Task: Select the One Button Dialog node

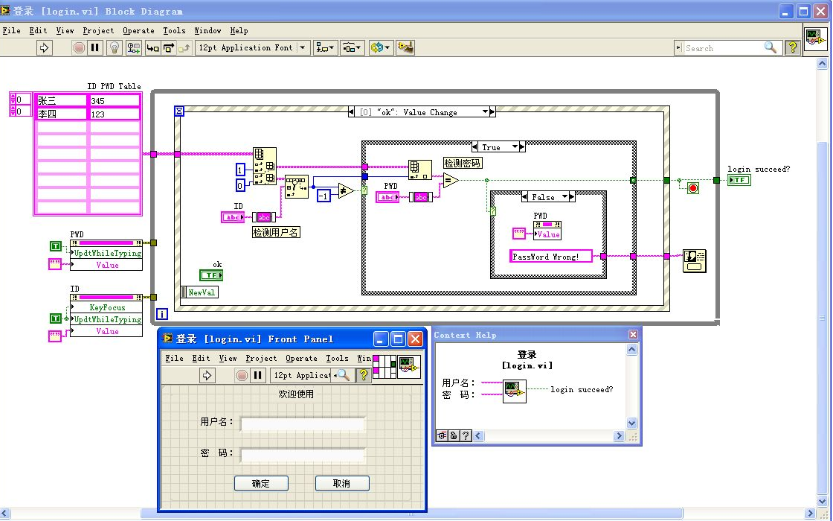Action: [694, 261]
